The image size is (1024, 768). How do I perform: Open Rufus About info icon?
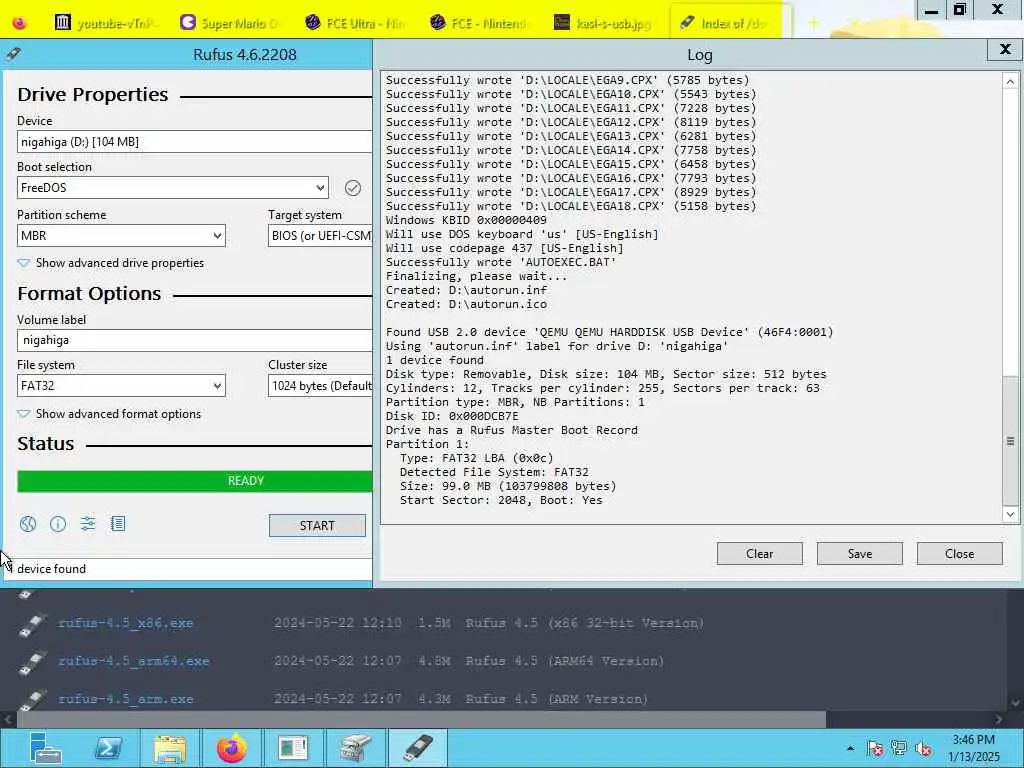[x=58, y=524]
